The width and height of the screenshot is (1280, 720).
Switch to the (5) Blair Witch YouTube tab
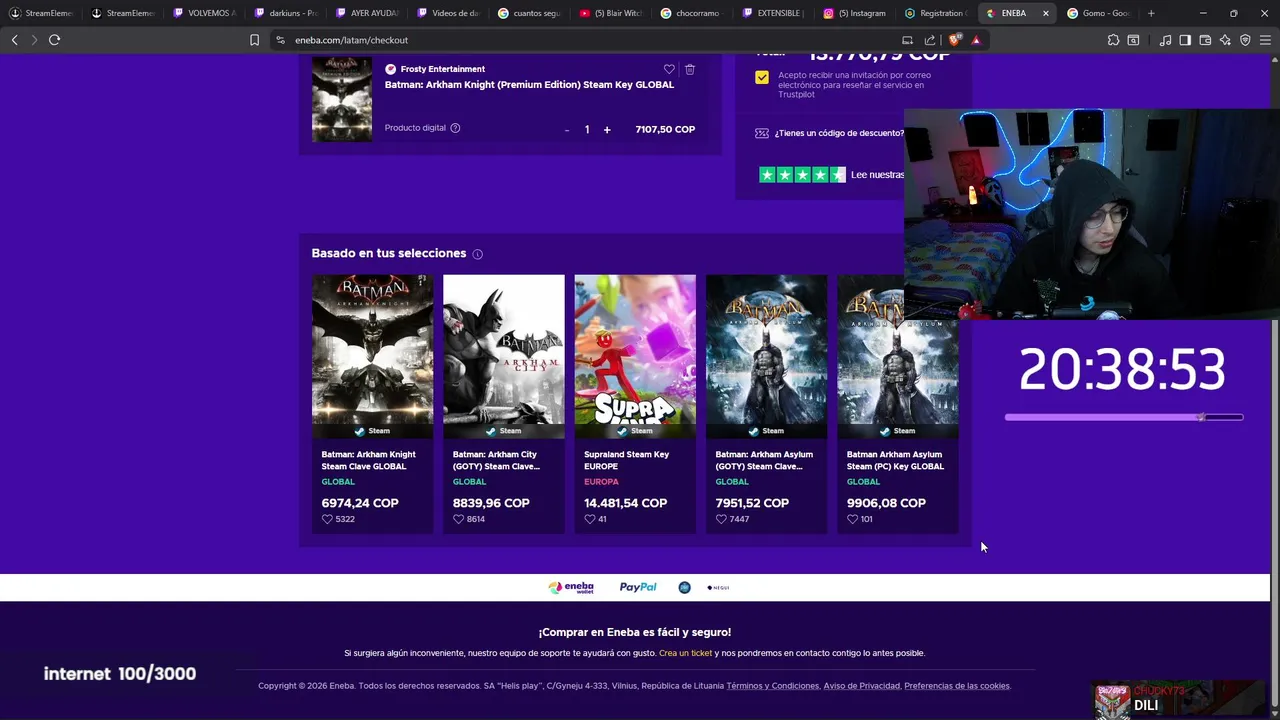pyautogui.click(x=611, y=13)
